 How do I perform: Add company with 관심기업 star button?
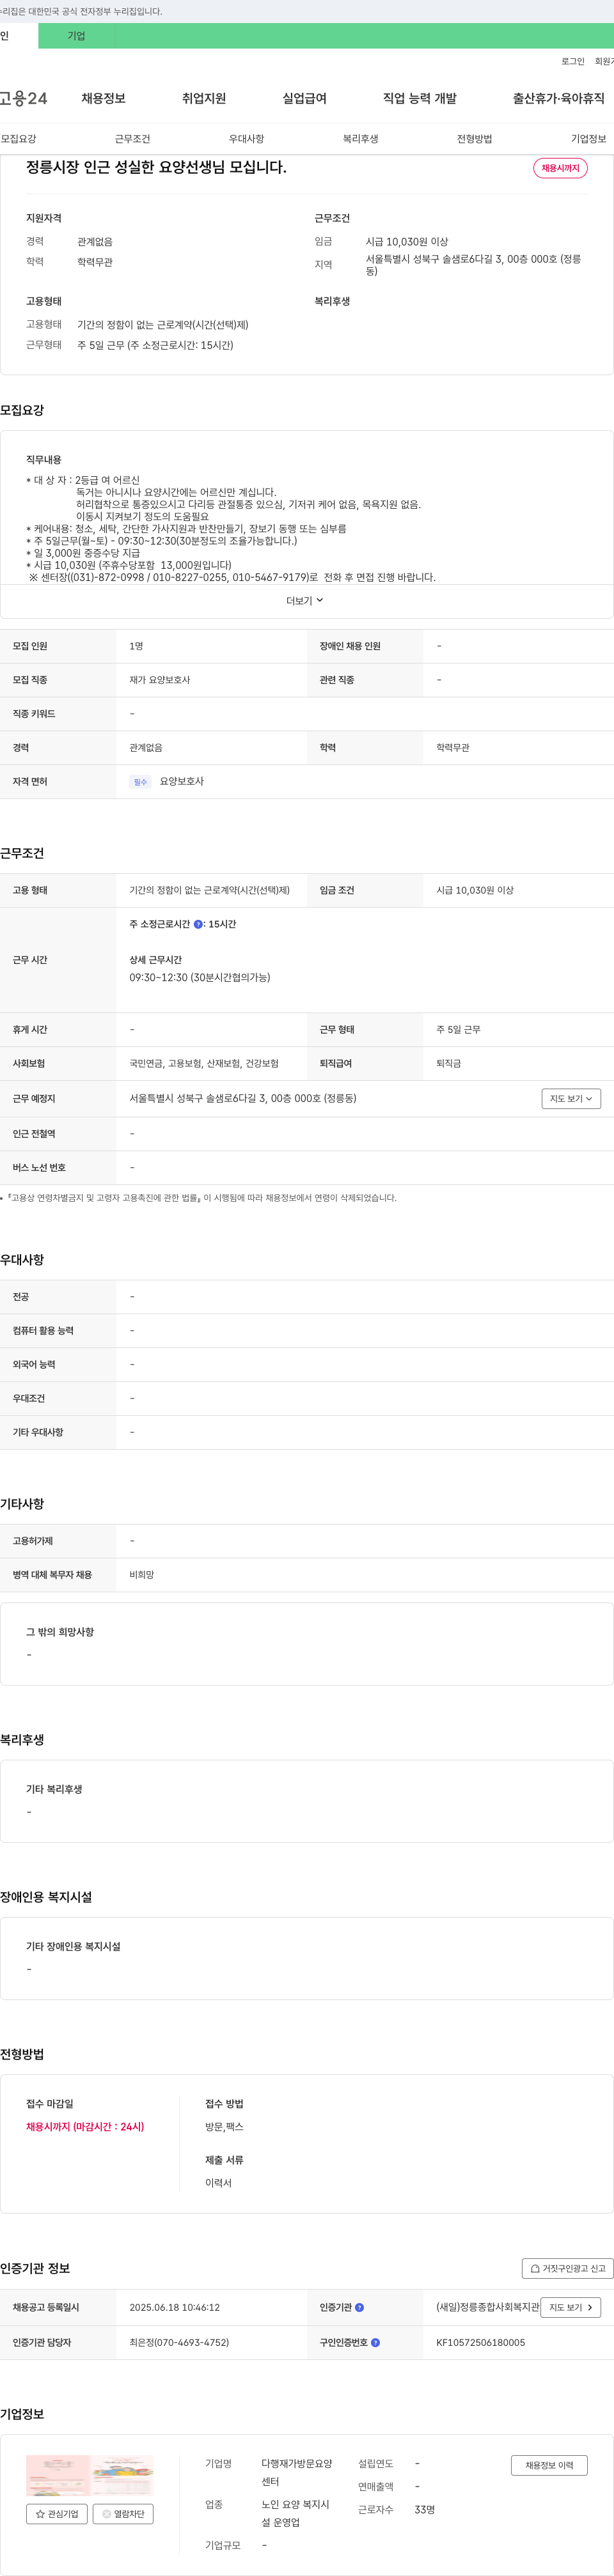[57, 2514]
